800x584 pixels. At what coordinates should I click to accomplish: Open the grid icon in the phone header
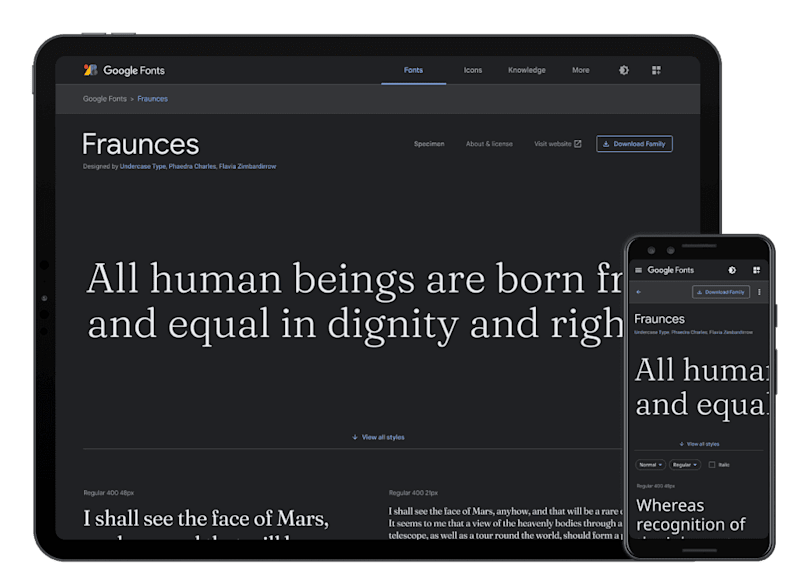point(757,270)
